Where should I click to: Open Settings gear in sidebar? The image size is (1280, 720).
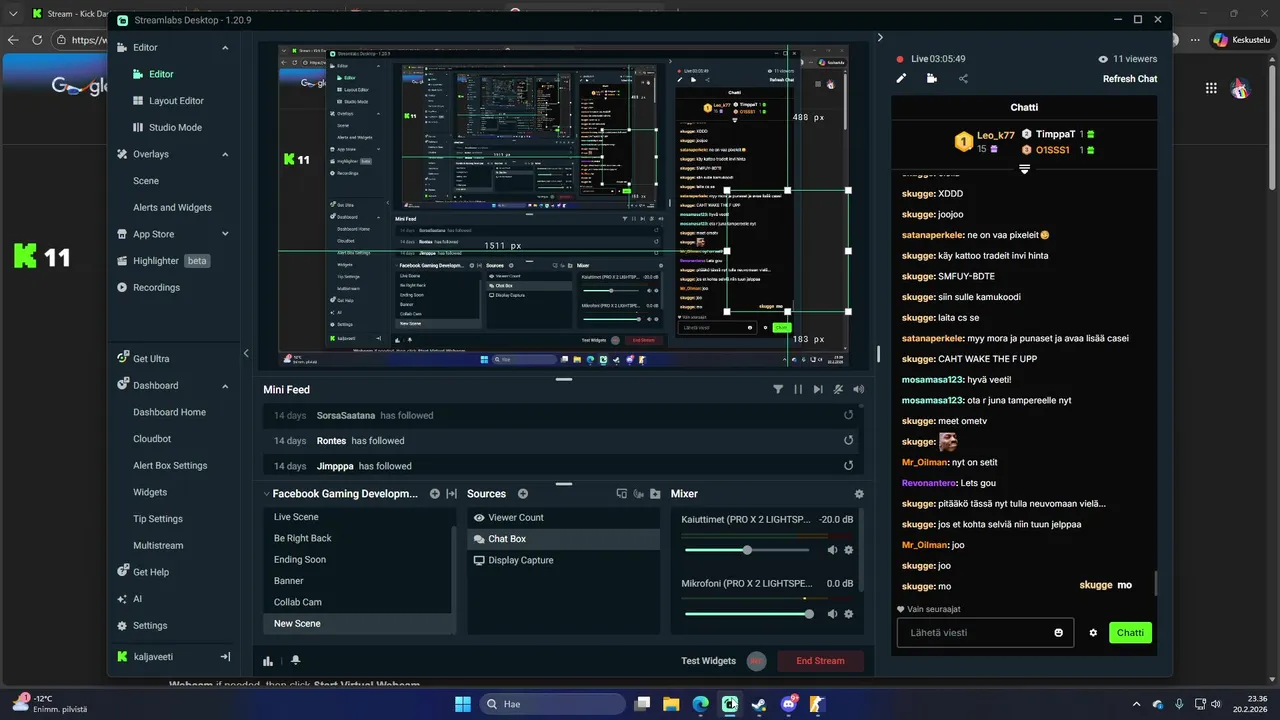[x=122, y=626]
